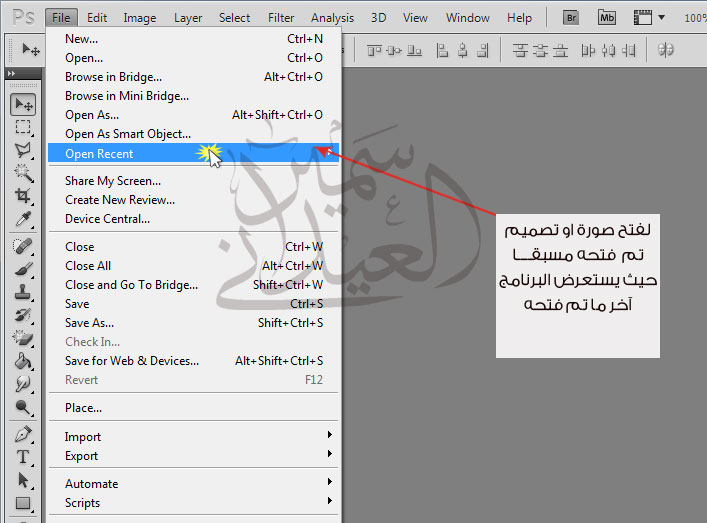Viewport: 707px width, 523px height.
Task: Open the Layer menu
Action: (188, 18)
